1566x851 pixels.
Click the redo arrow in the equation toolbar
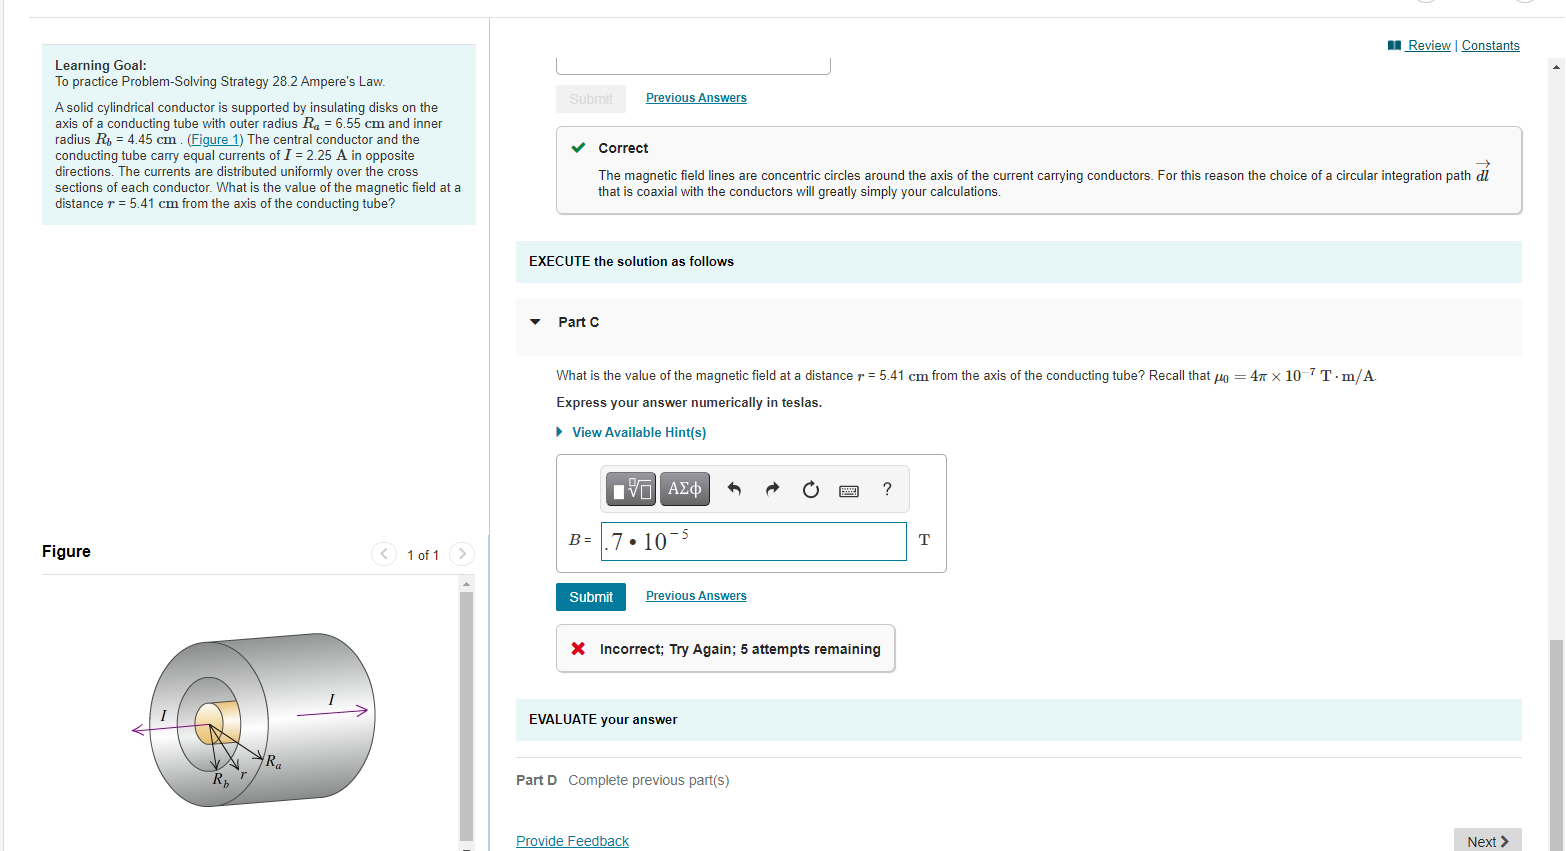pos(772,488)
